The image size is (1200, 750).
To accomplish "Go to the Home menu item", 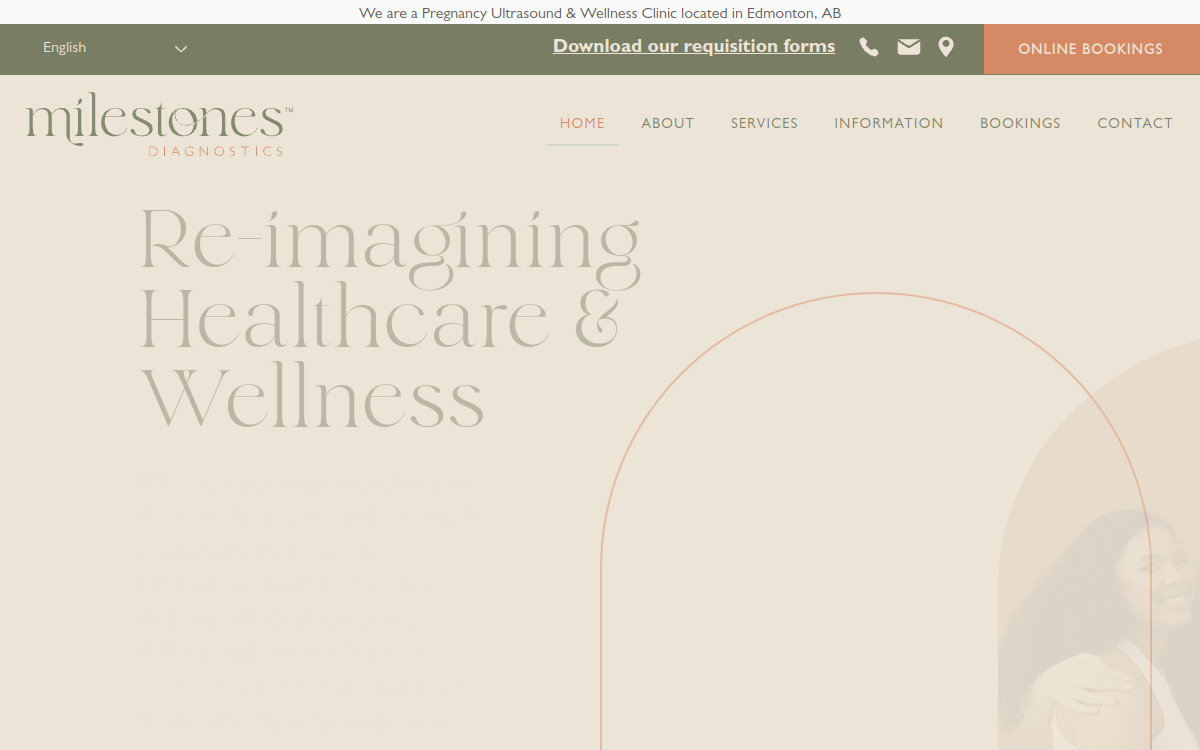I will (582, 123).
